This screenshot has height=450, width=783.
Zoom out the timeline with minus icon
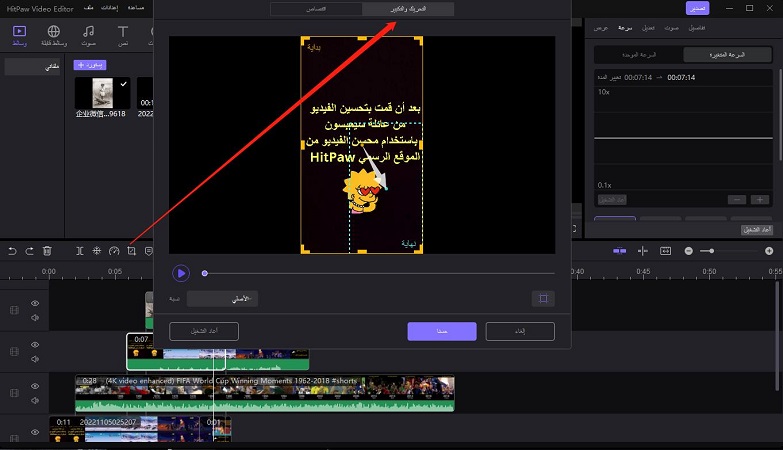(689, 251)
